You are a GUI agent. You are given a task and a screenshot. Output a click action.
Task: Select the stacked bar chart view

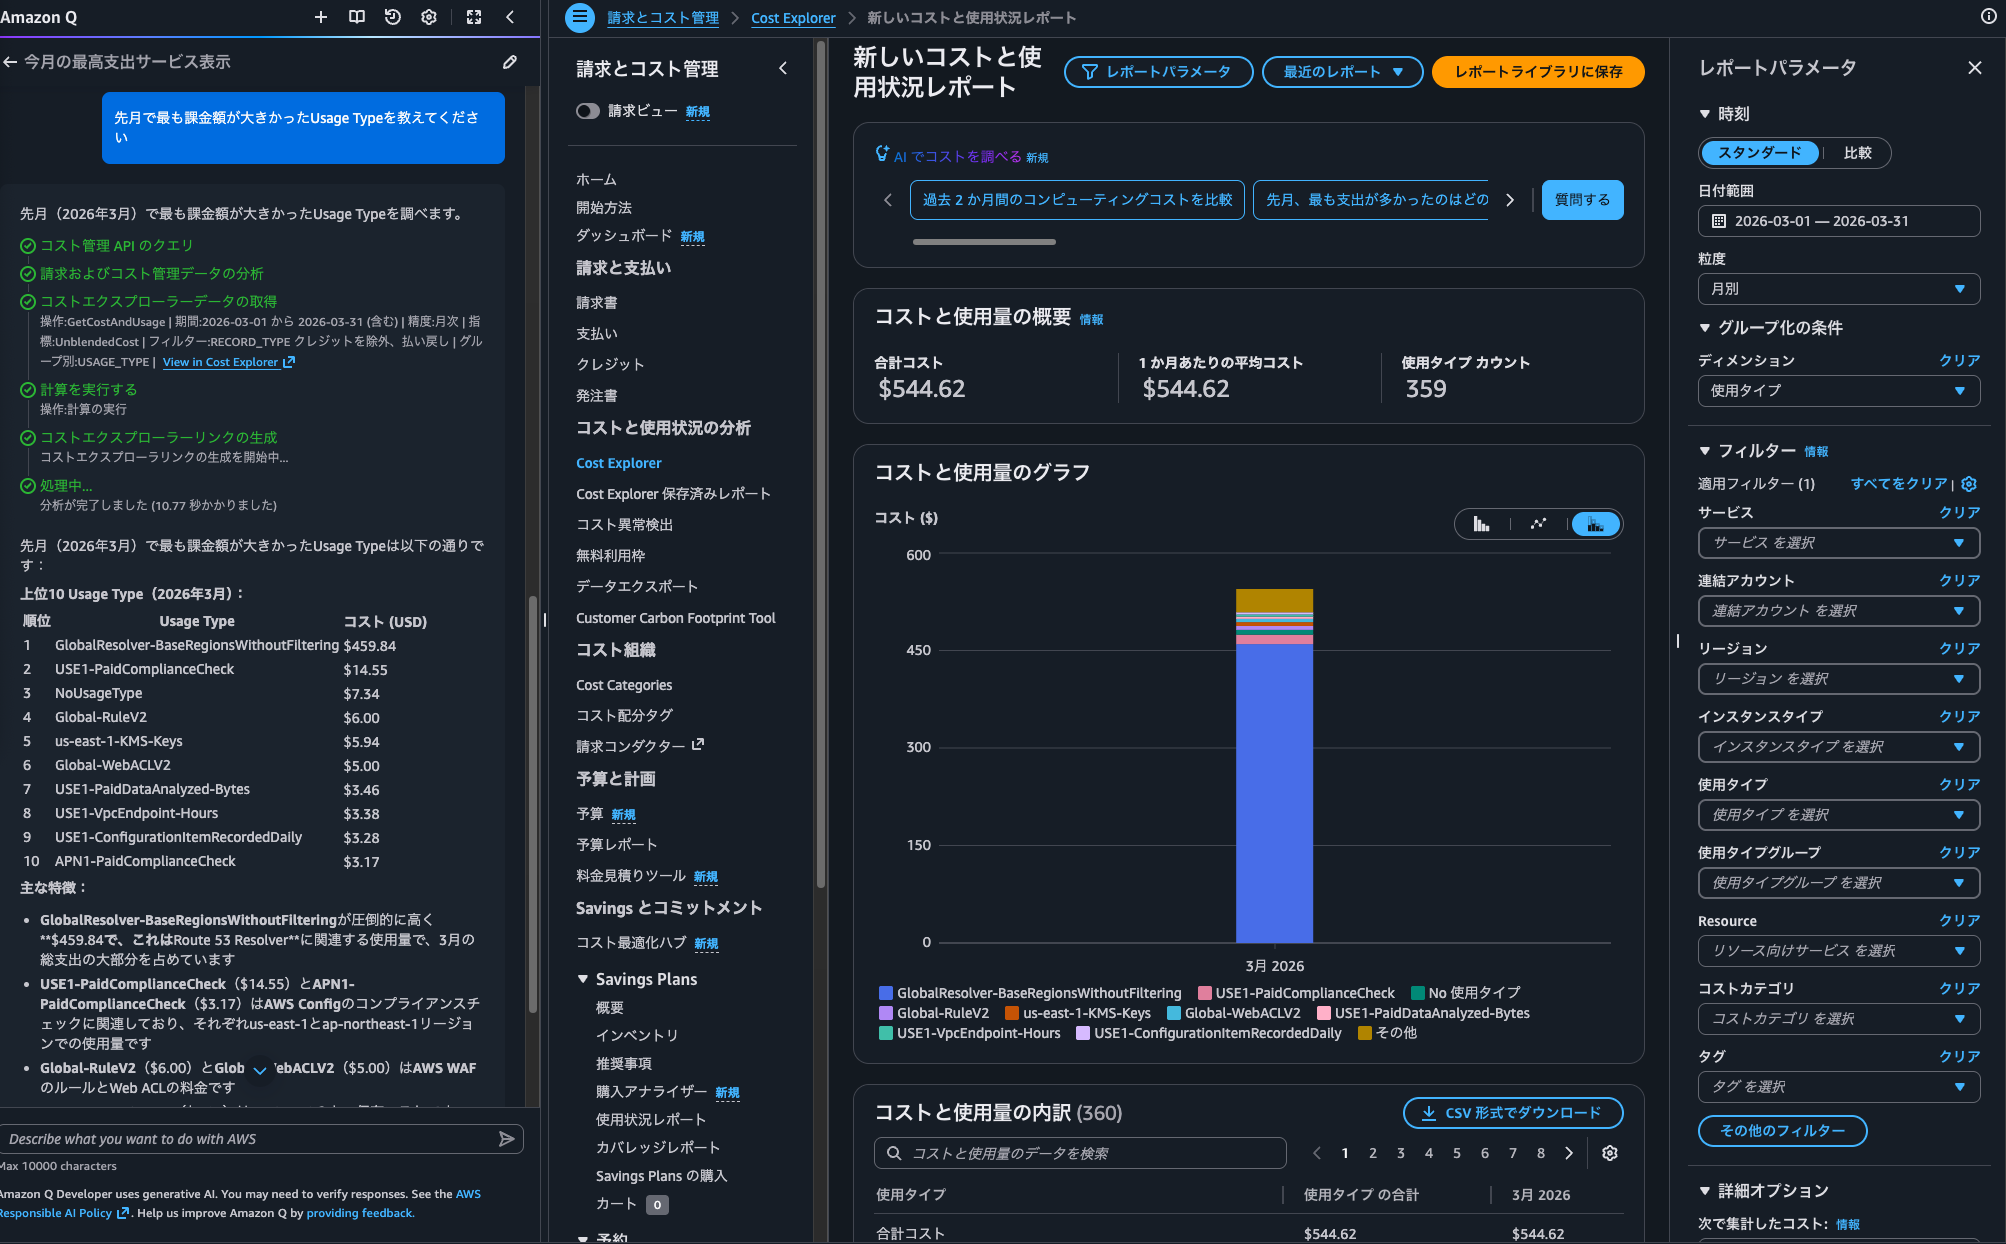[1595, 524]
